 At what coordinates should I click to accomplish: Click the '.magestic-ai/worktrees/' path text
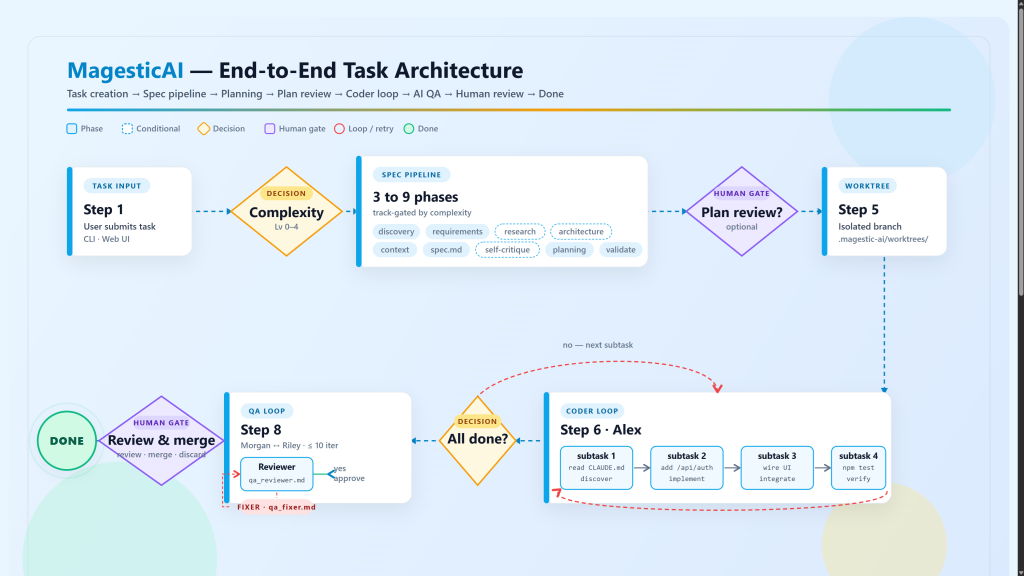click(x=883, y=239)
